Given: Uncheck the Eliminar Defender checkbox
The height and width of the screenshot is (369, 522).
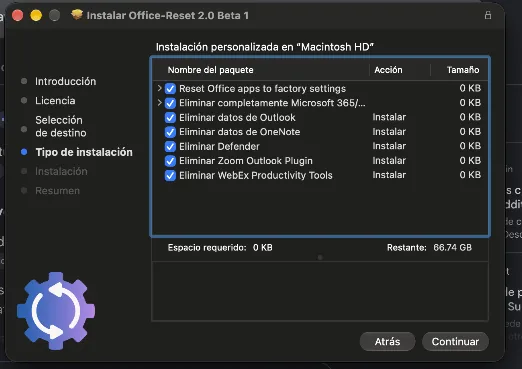Looking at the screenshot, I should coord(170,146).
